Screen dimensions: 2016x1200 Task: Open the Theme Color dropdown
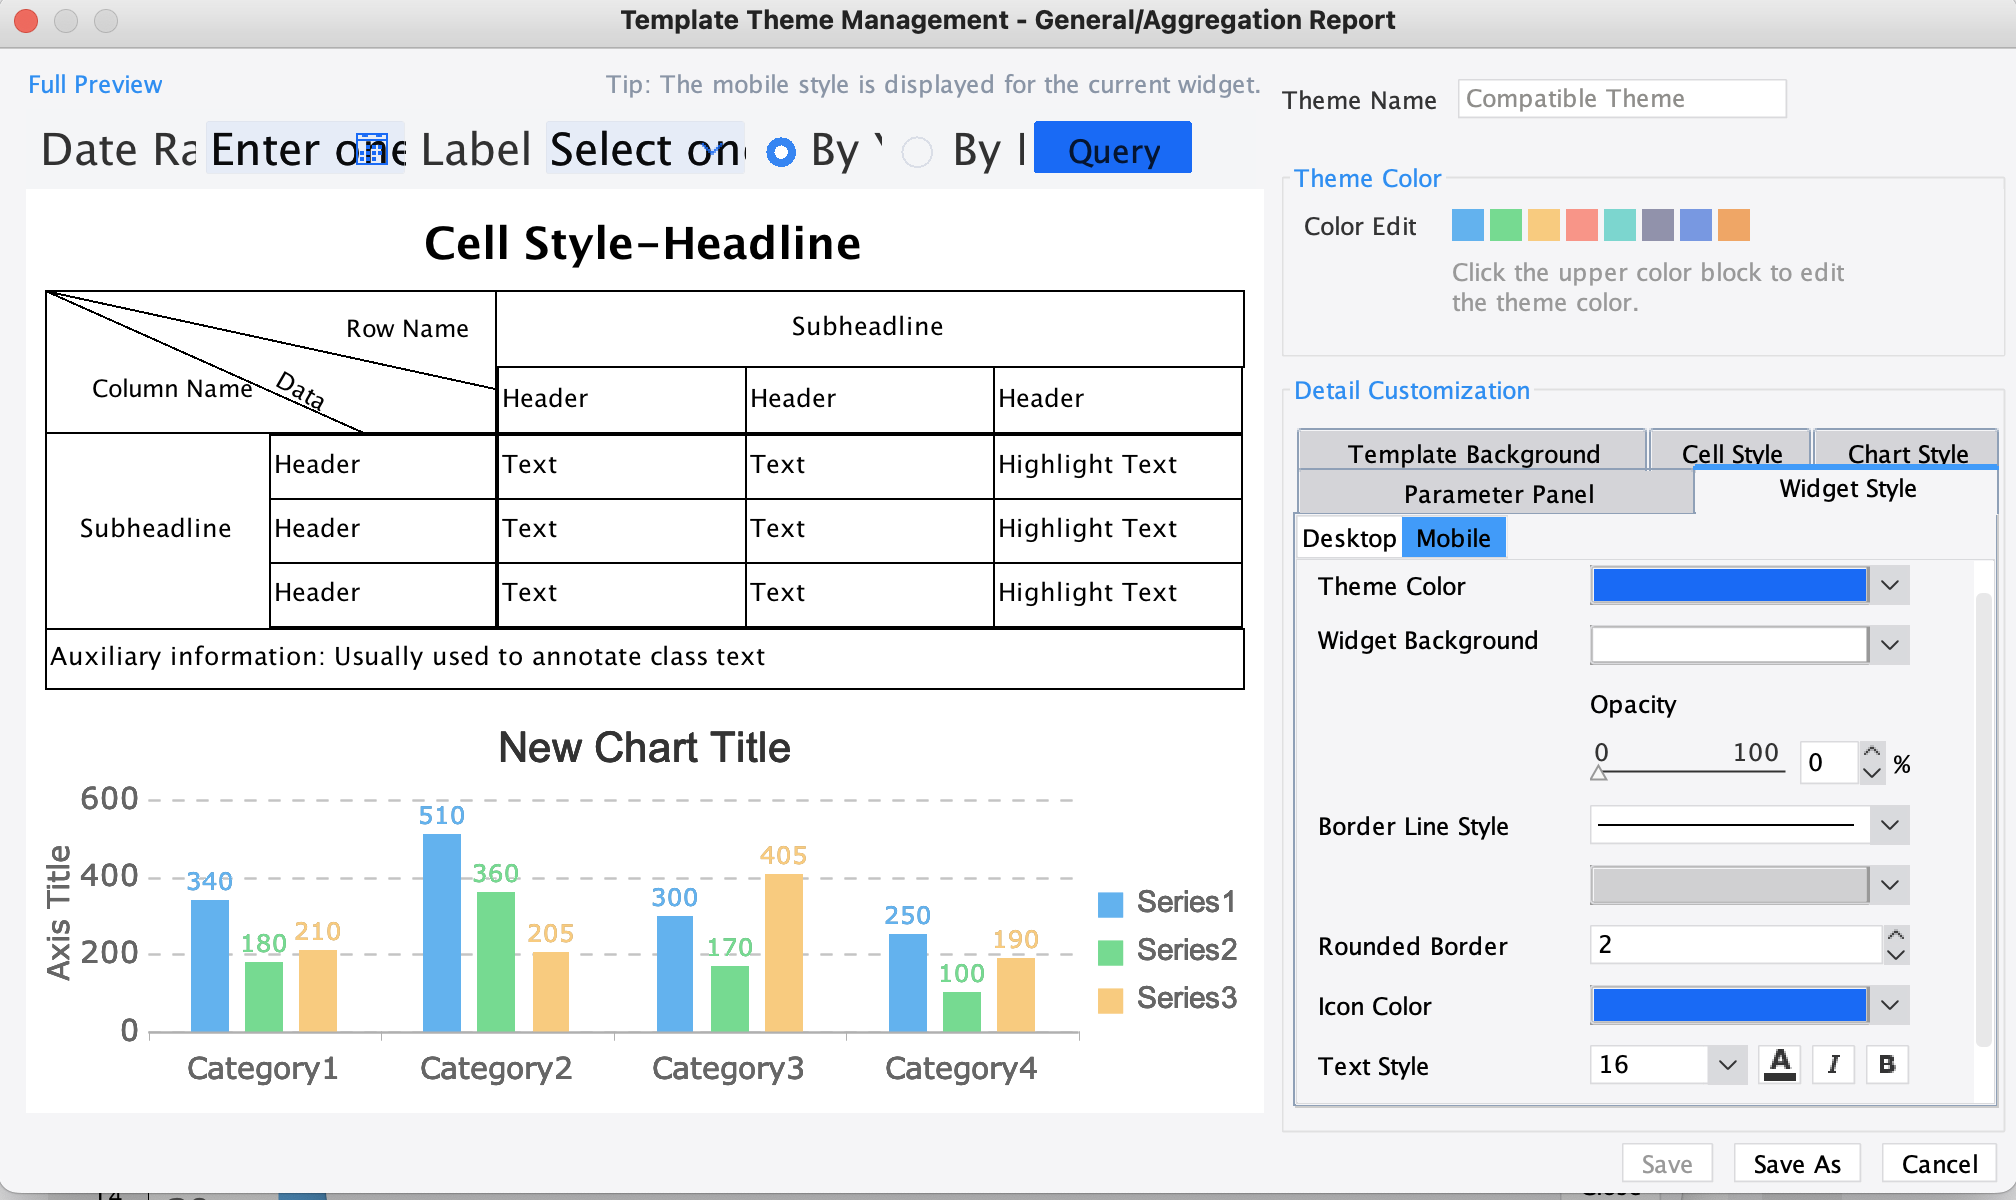pyautogui.click(x=1889, y=585)
